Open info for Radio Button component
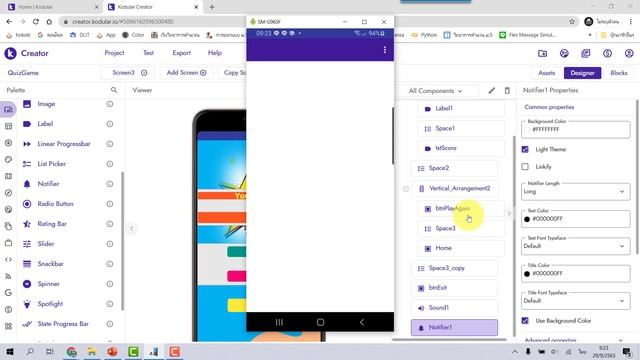This screenshot has width=640, height=360. coord(110,204)
